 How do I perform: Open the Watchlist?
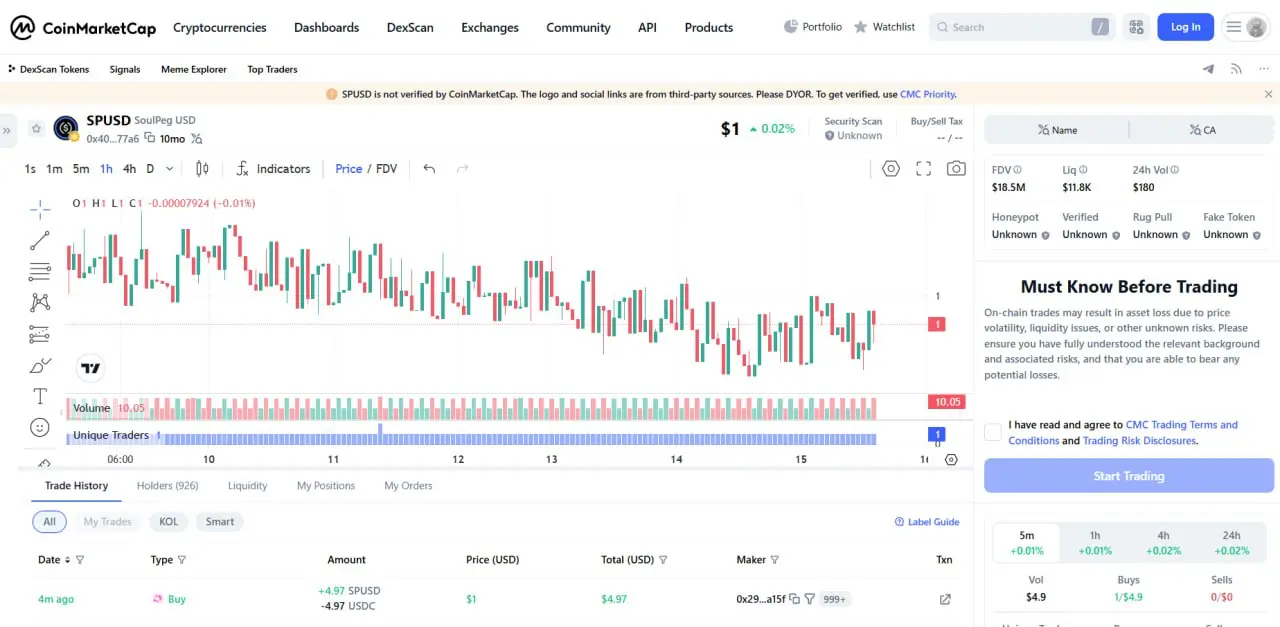tap(884, 27)
